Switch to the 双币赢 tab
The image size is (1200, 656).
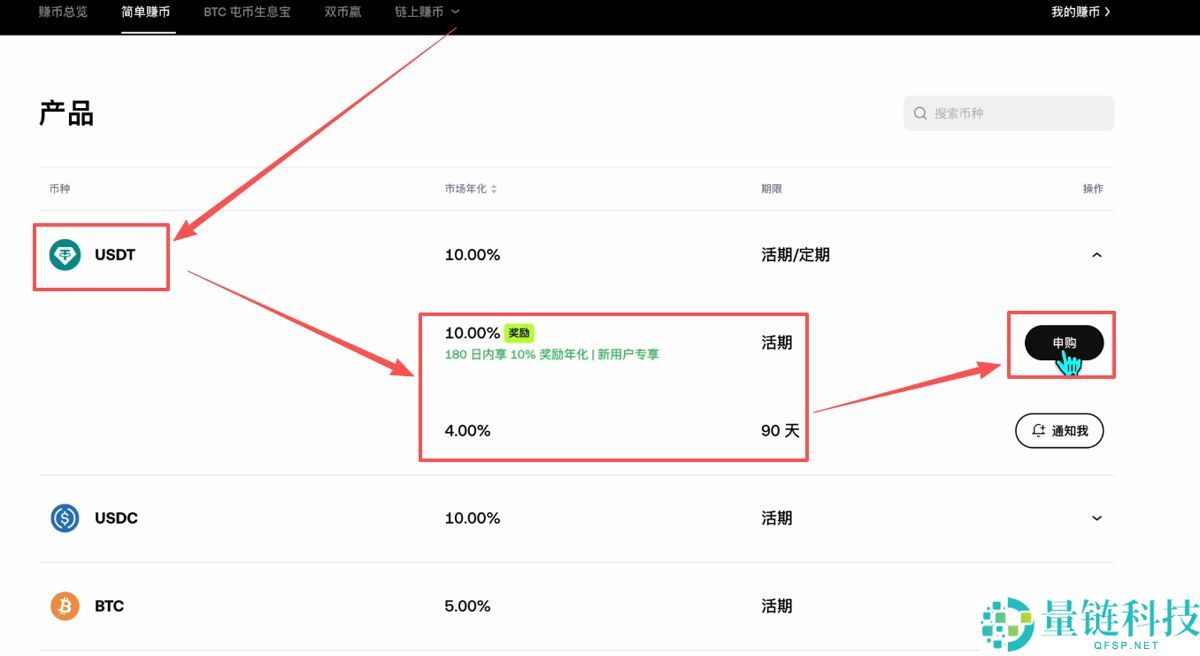[x=342, y=12]
